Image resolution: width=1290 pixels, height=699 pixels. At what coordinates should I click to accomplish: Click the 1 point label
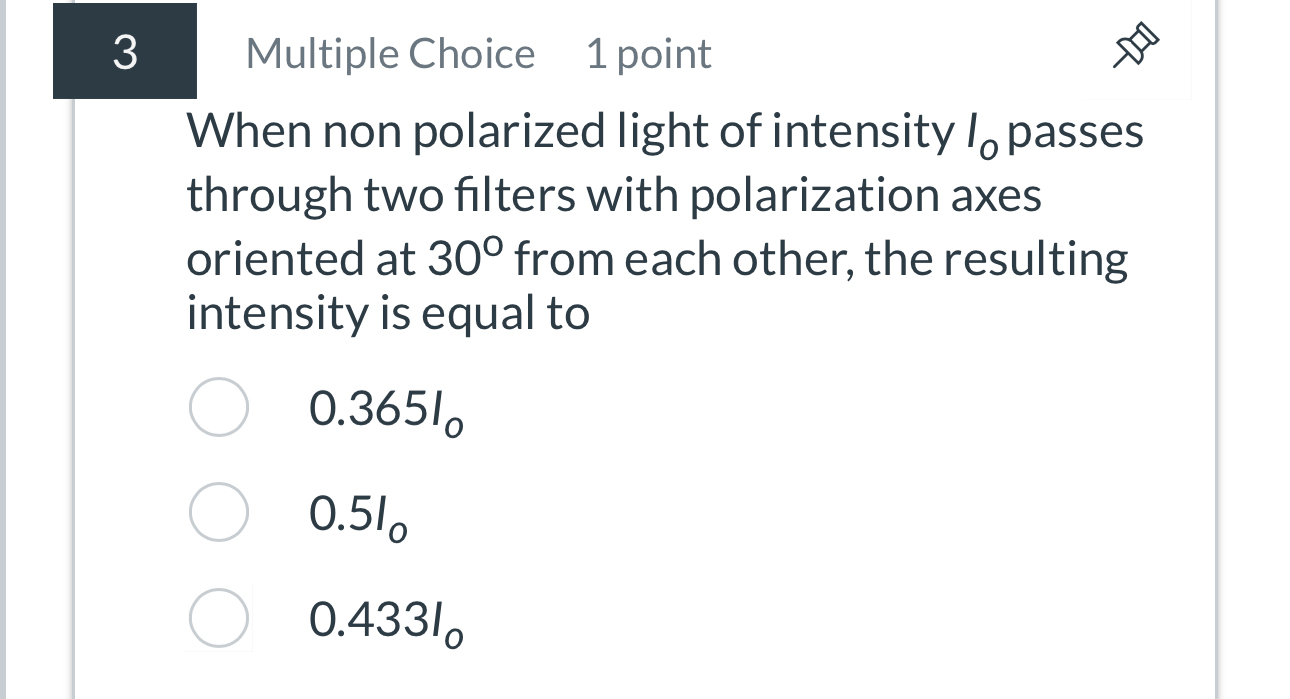648,53
